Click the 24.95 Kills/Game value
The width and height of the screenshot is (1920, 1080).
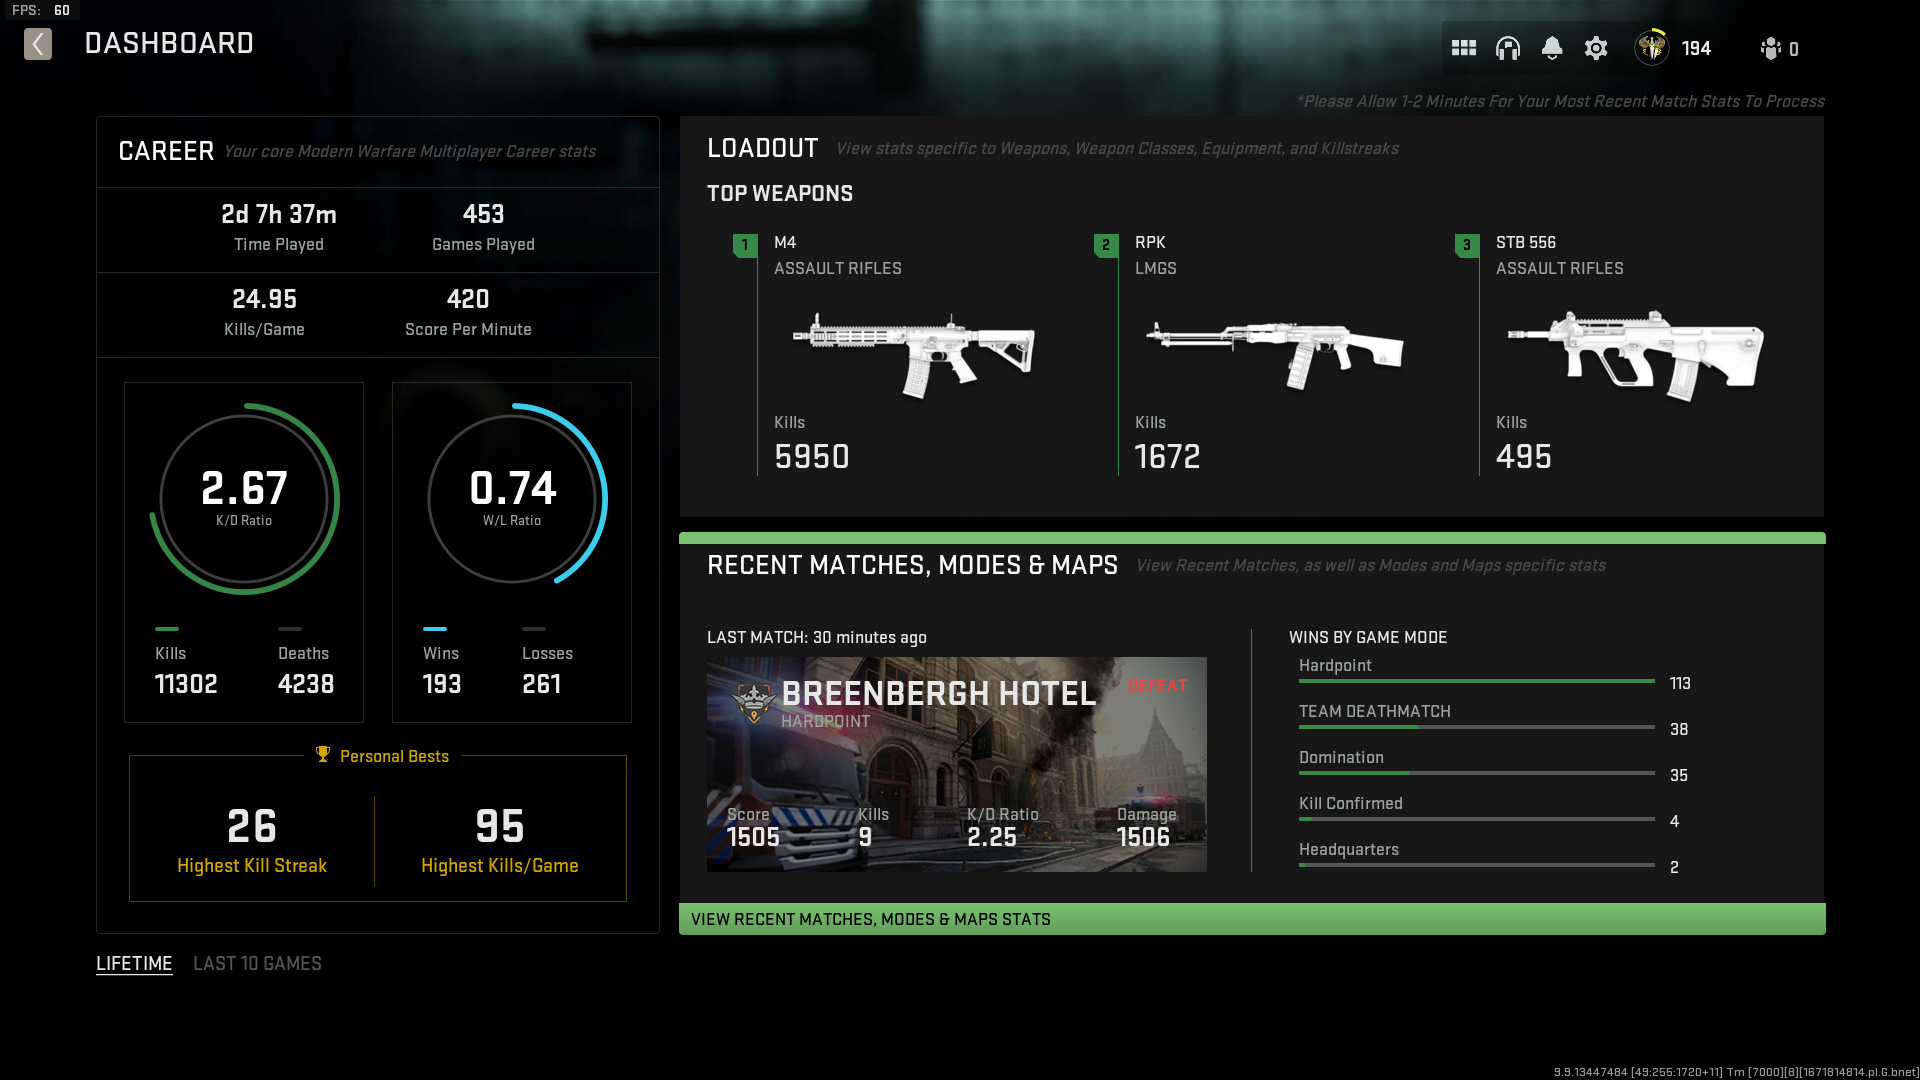tap(264, 300)
